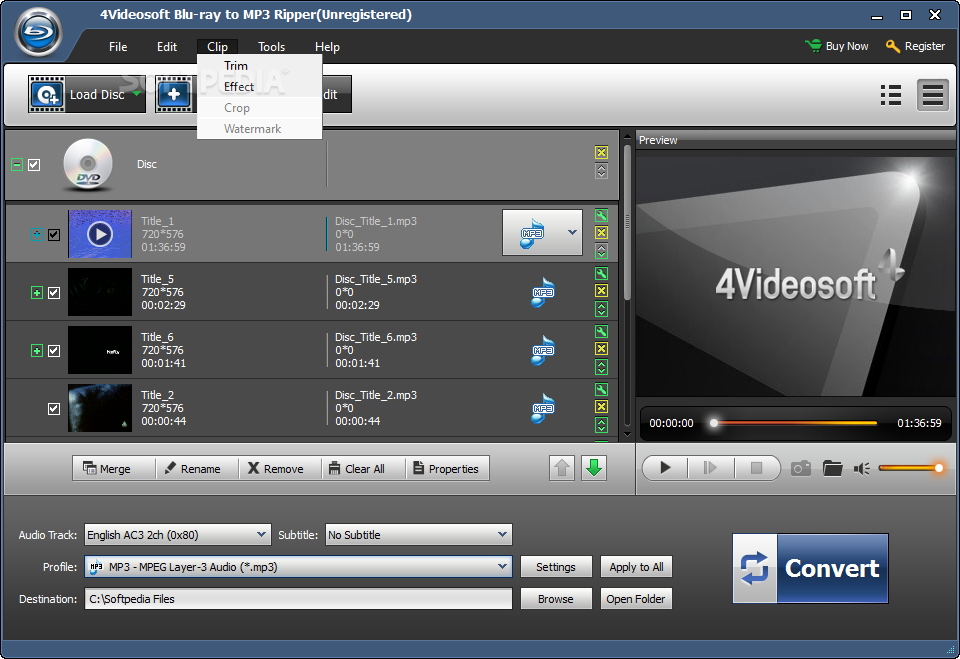Viewport: 960px width, 659px height.
Task: Click the MP3 format icon for Title_5
Action: pyautogui.click(x=543, y=292)
